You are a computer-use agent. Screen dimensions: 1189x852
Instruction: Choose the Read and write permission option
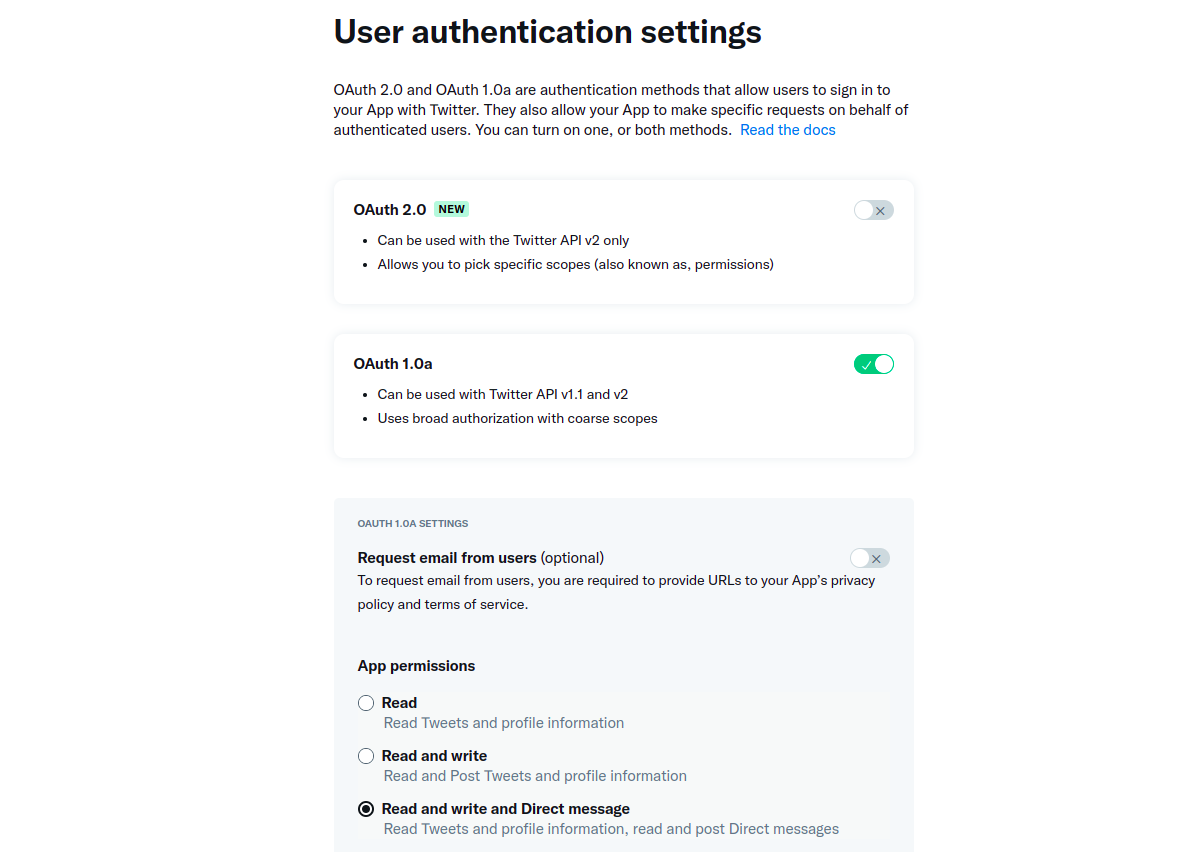pyautogui.click(x=366, y=756)
